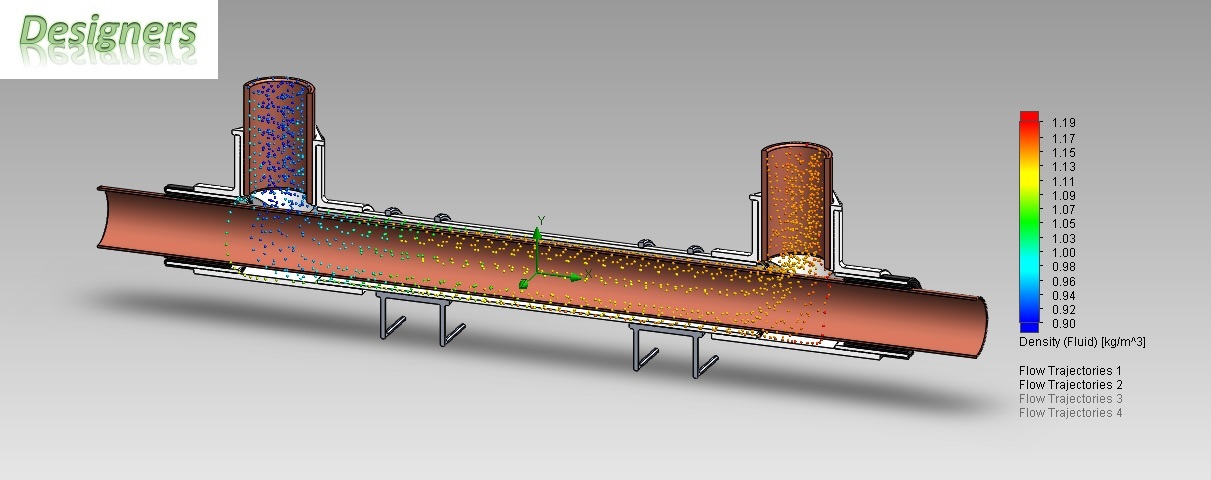The width and height of the screenshot is (1211, 480).
Task: Click the 0.90 minimum legend value
Action: 1063,324
